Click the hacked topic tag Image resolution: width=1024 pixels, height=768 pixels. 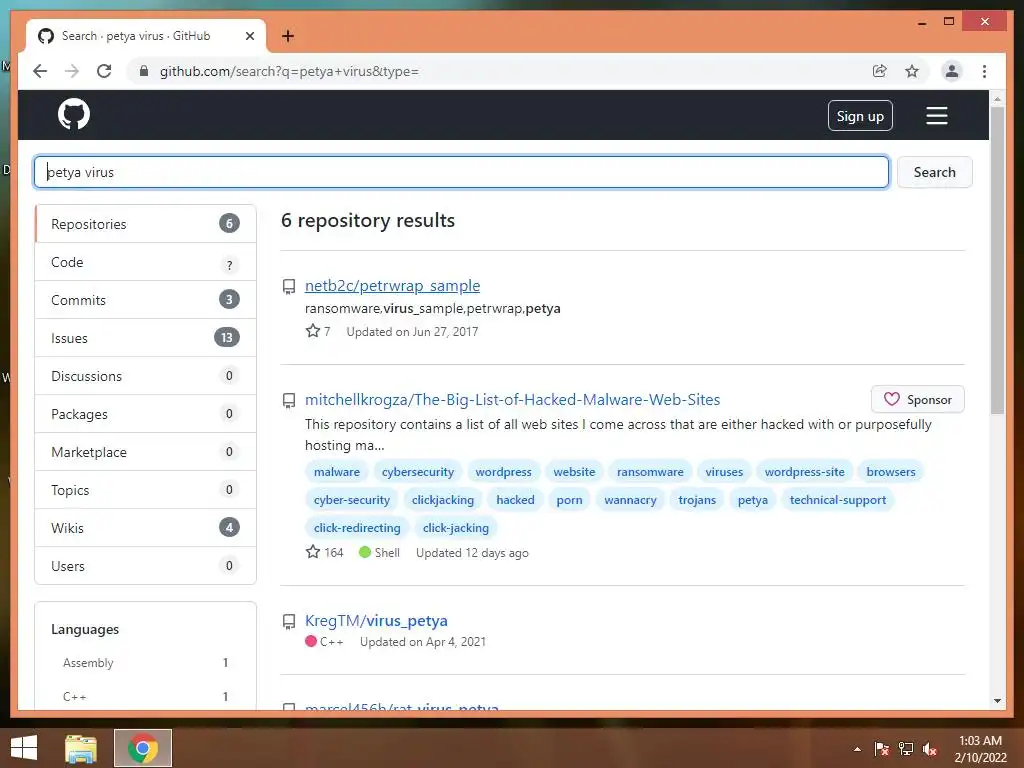click(515, 500)
